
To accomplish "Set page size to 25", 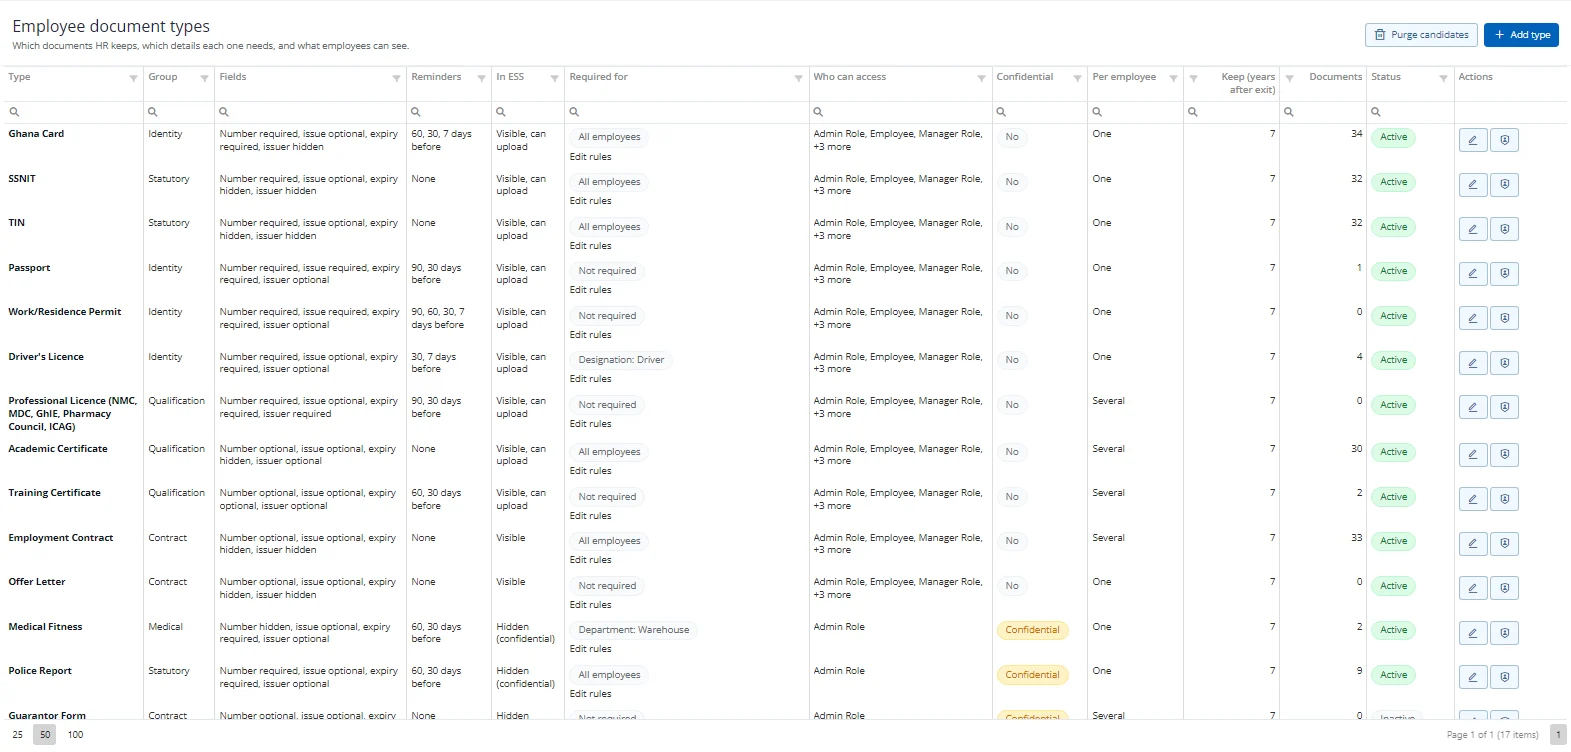I will (18, 735).
